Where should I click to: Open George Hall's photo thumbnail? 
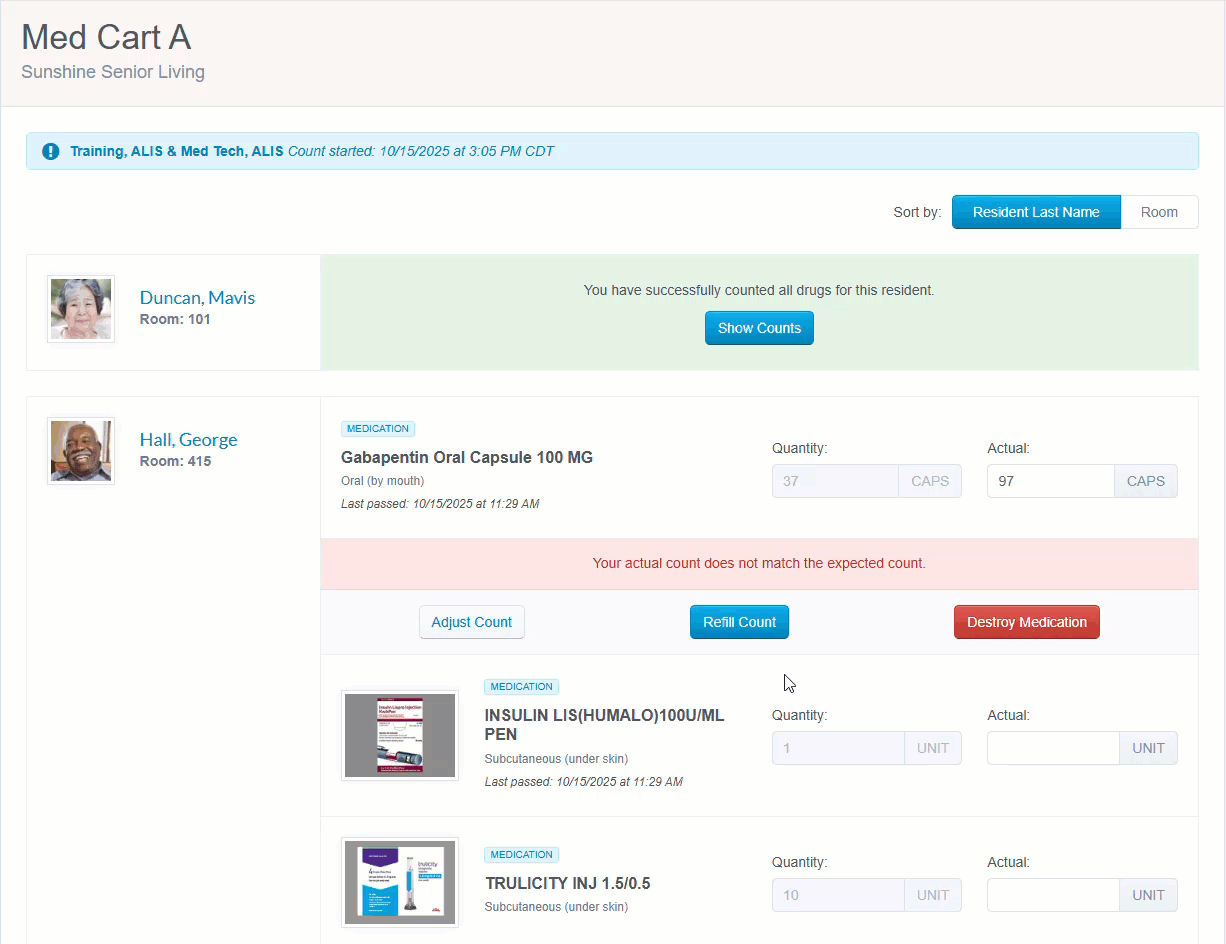click(x=81, y=451)
